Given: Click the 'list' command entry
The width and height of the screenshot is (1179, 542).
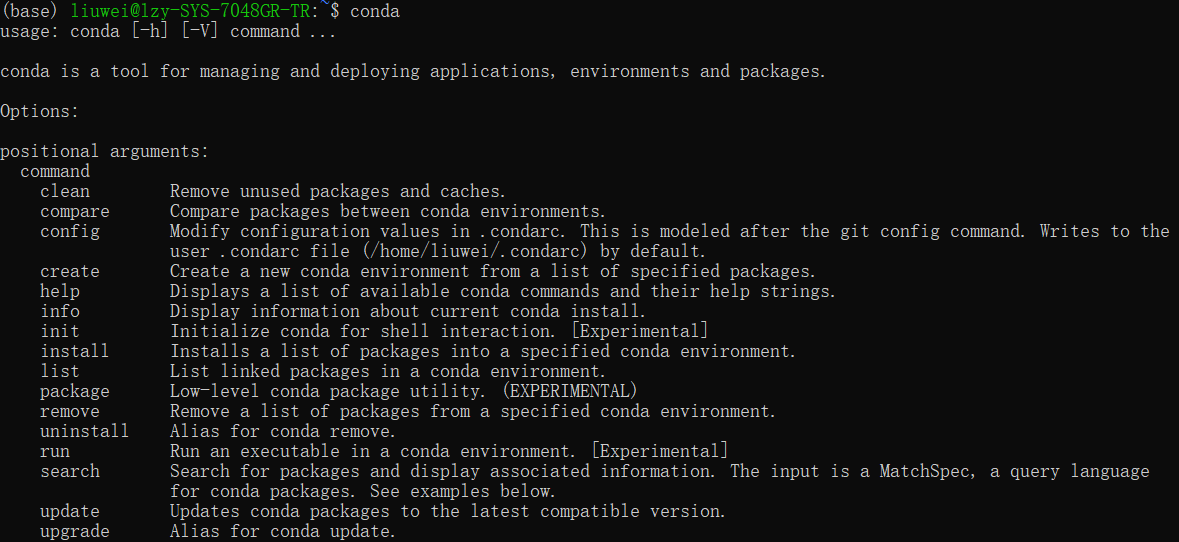Looking at the screenshot, I should click(60, 371).
